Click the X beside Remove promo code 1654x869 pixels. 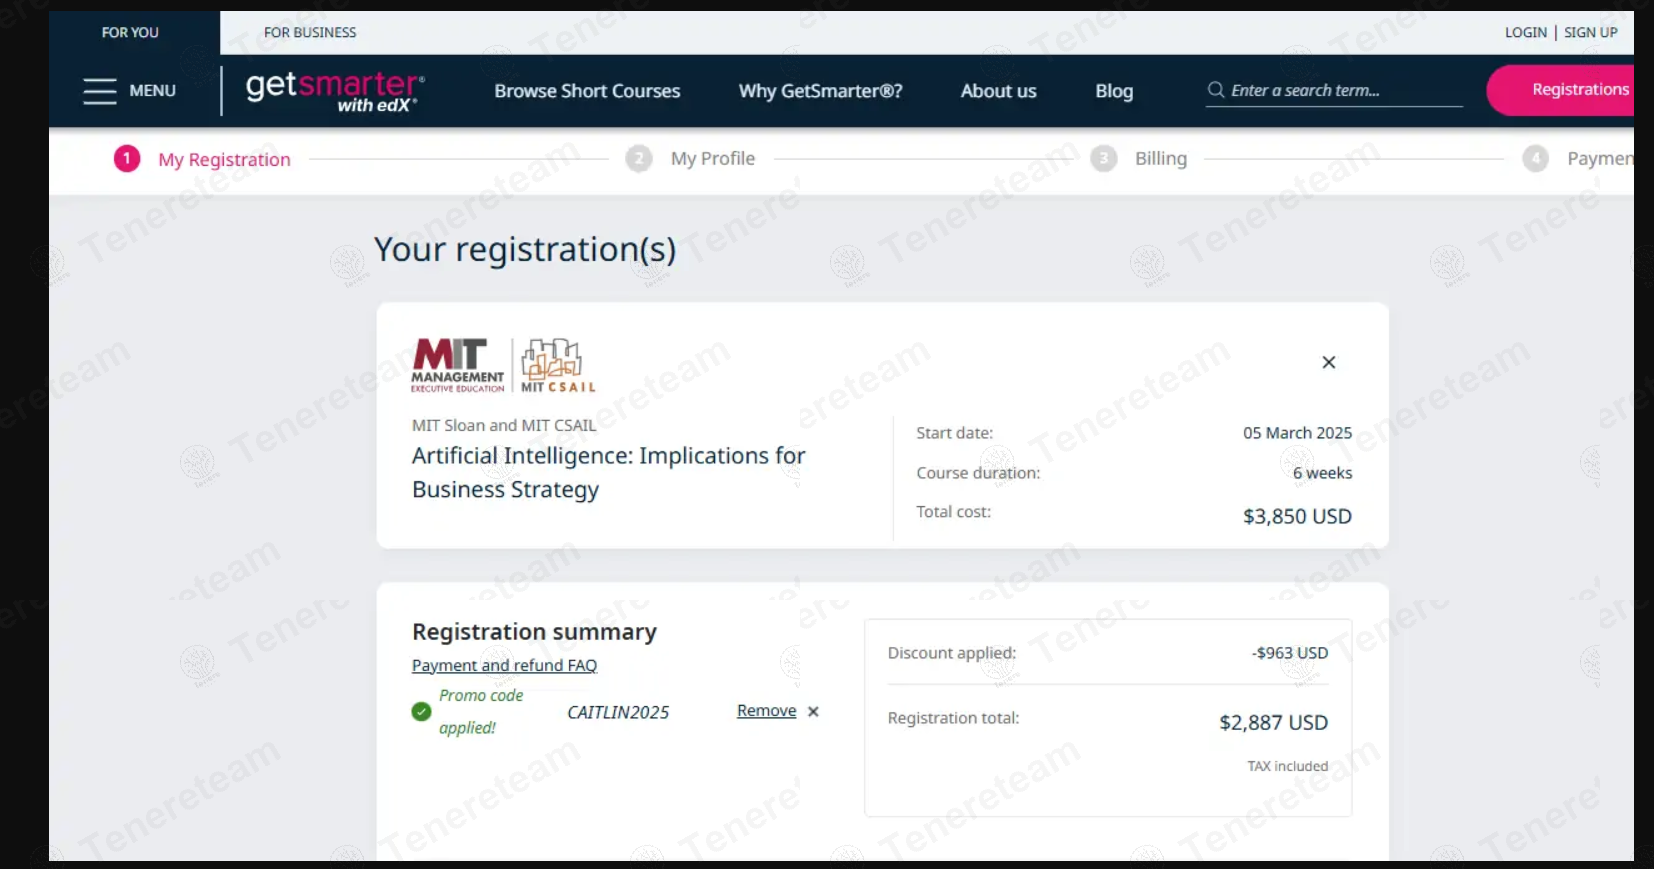click(813, 712)
